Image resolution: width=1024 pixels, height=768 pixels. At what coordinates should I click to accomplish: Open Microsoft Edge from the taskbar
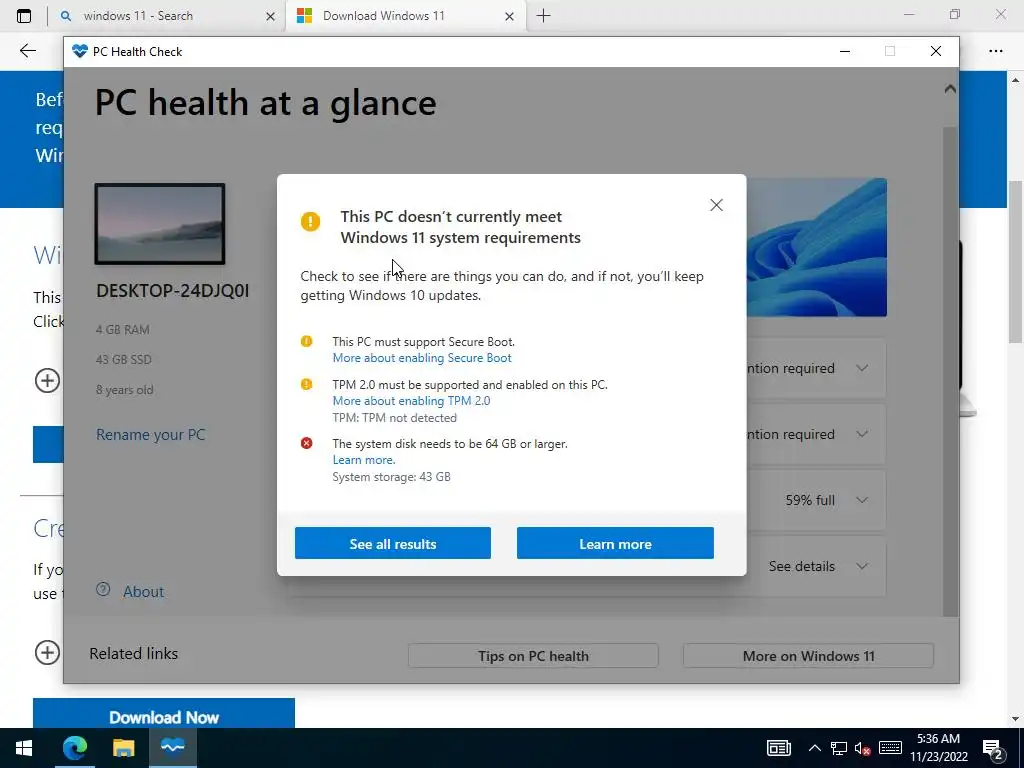click(74, 748)
